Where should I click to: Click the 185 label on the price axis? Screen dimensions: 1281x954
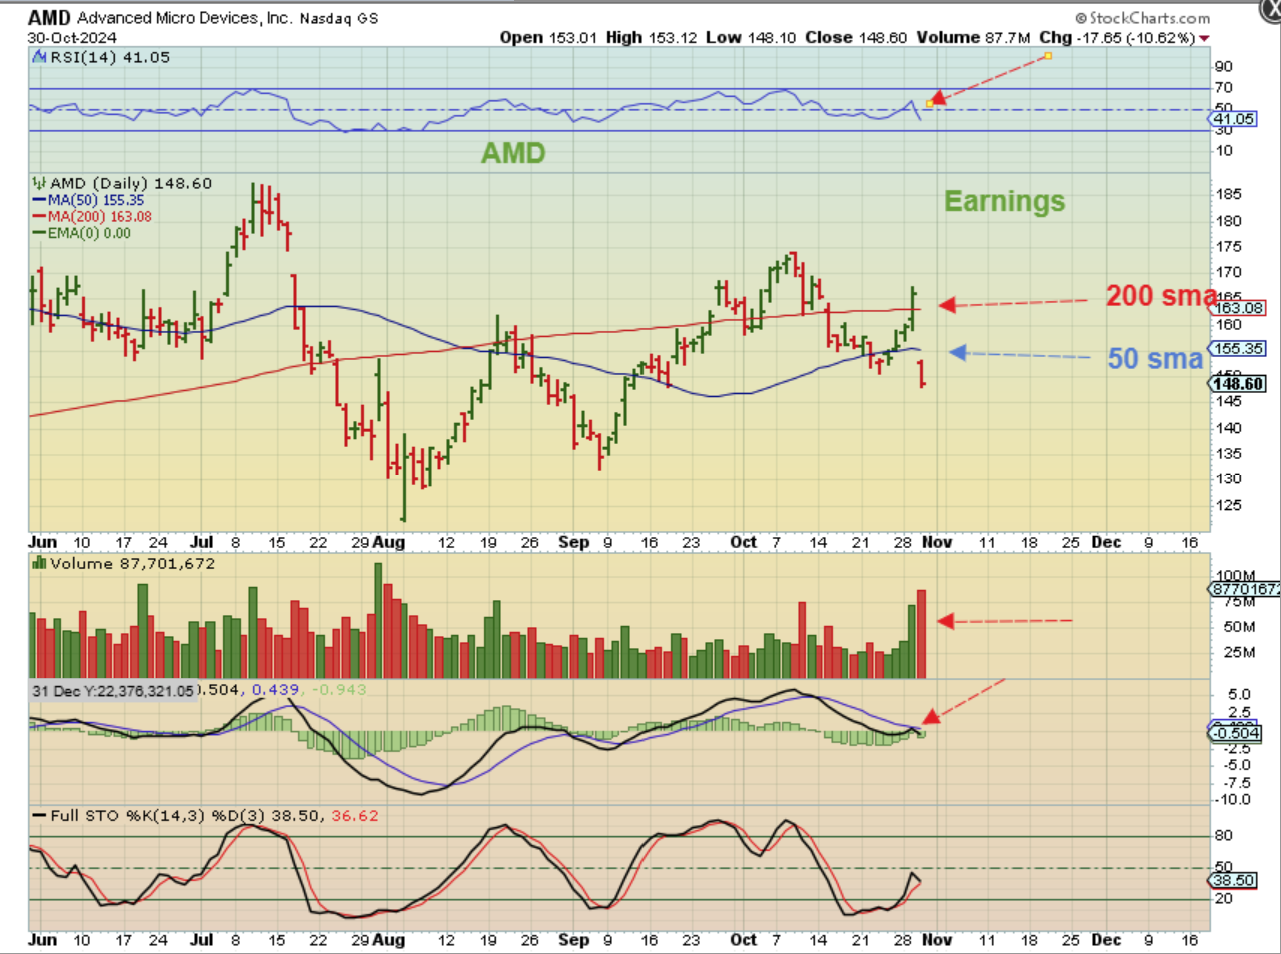pyautogui.click(x=1228, y=194)
